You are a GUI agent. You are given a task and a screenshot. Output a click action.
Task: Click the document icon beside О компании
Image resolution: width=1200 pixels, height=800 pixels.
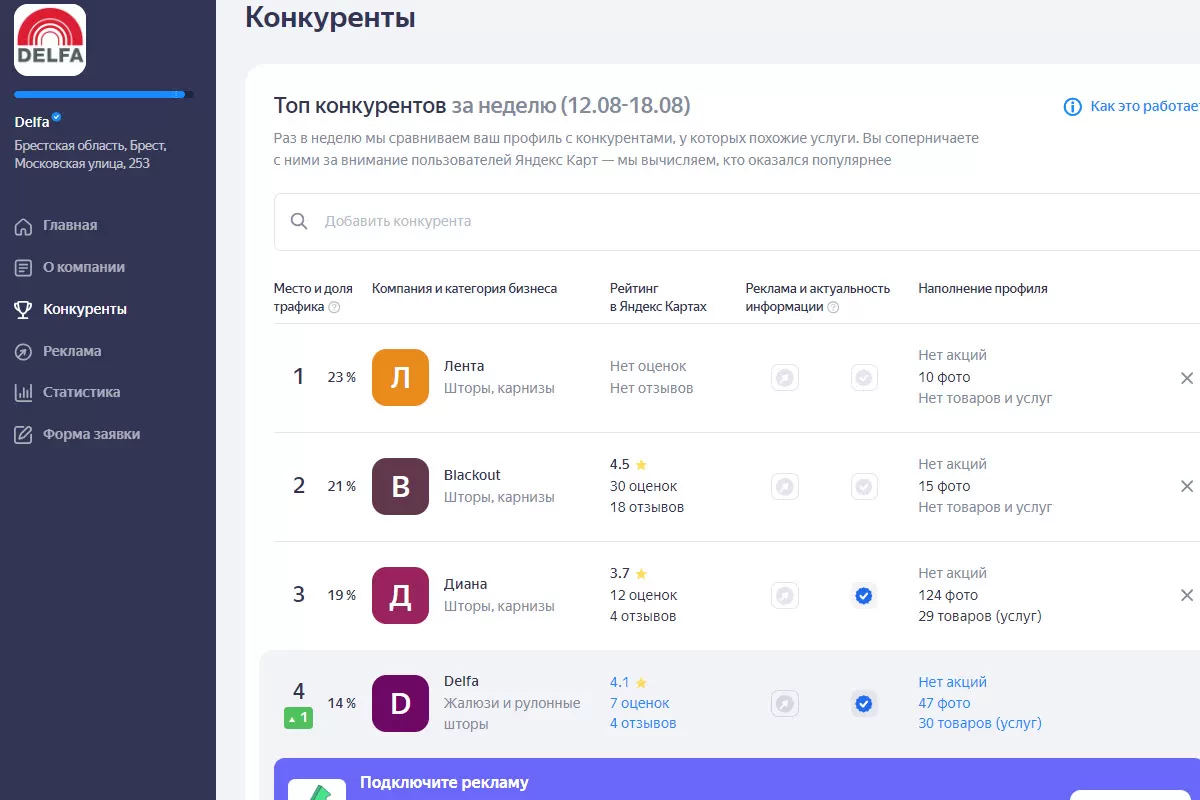tap(23, 268)
